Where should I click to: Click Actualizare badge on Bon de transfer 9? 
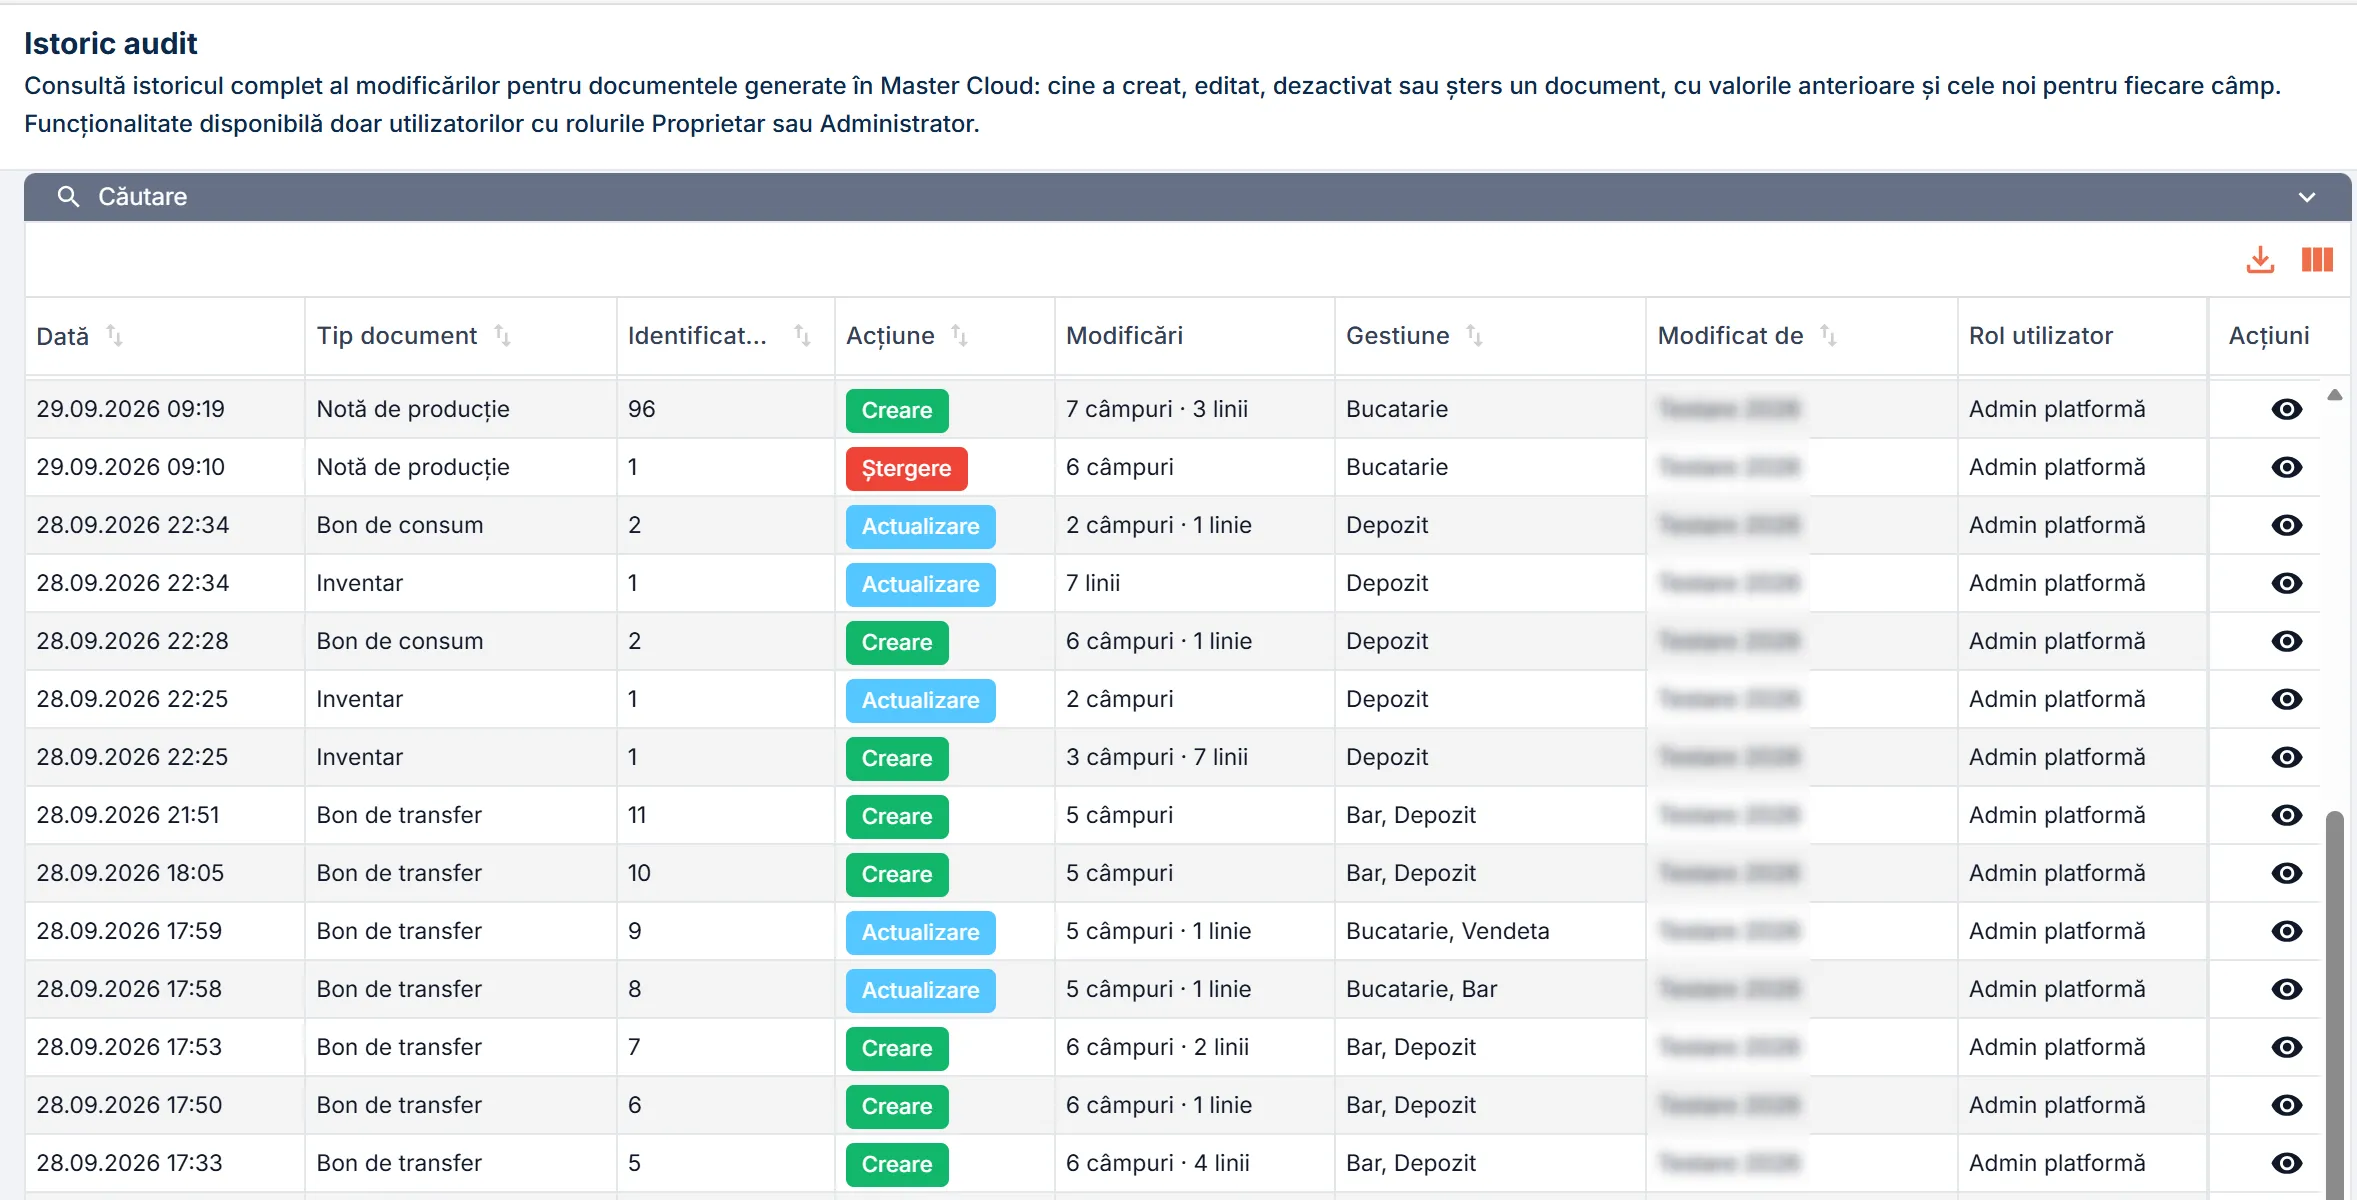click(x=920, y=932)
